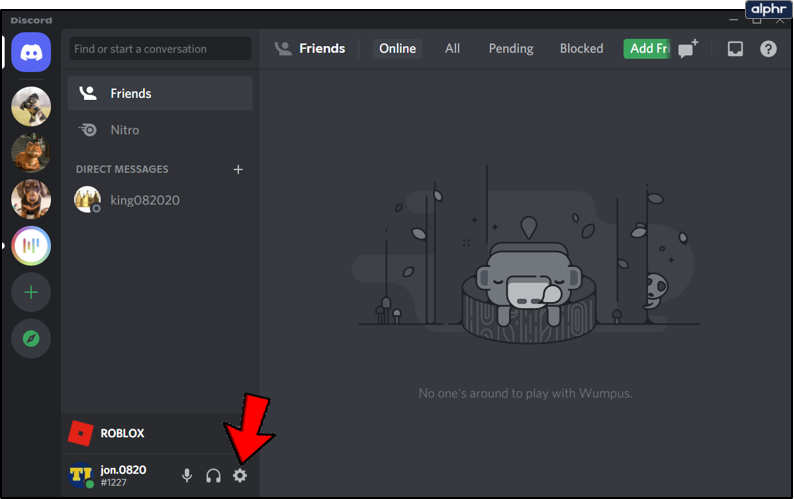
Task: Switch to the Pending tab
Action: pos(511,49)
